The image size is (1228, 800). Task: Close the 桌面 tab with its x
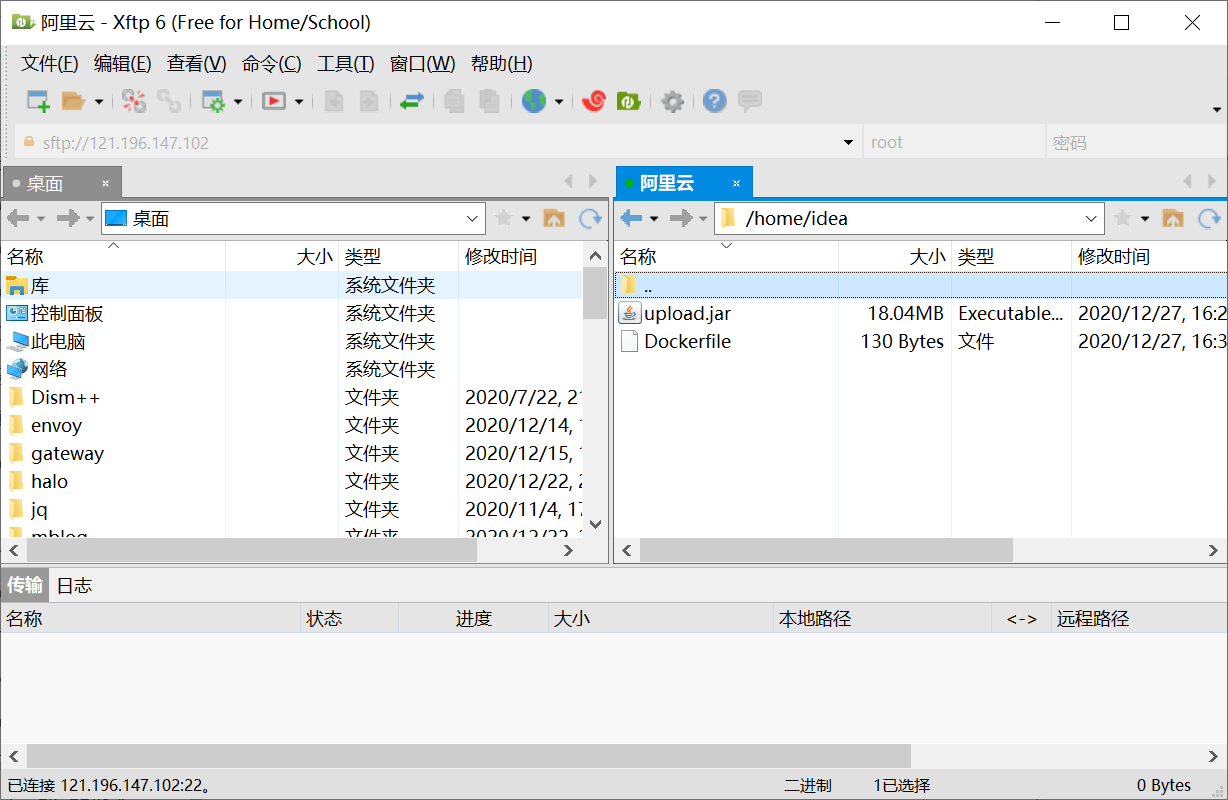point(106,183)
